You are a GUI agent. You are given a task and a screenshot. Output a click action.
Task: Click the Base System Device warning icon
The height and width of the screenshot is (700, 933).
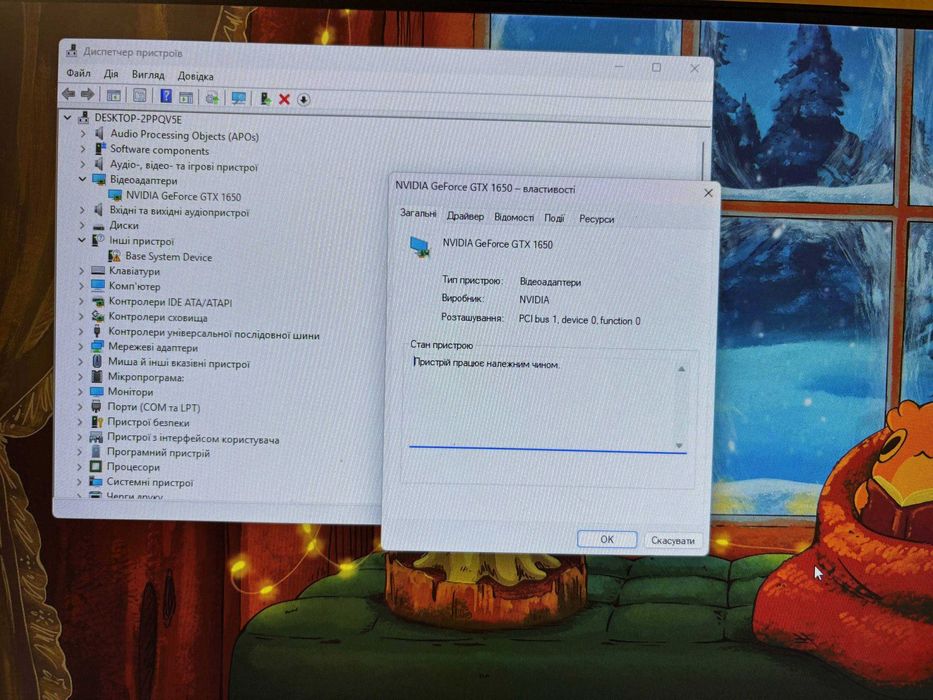point(114,256)
